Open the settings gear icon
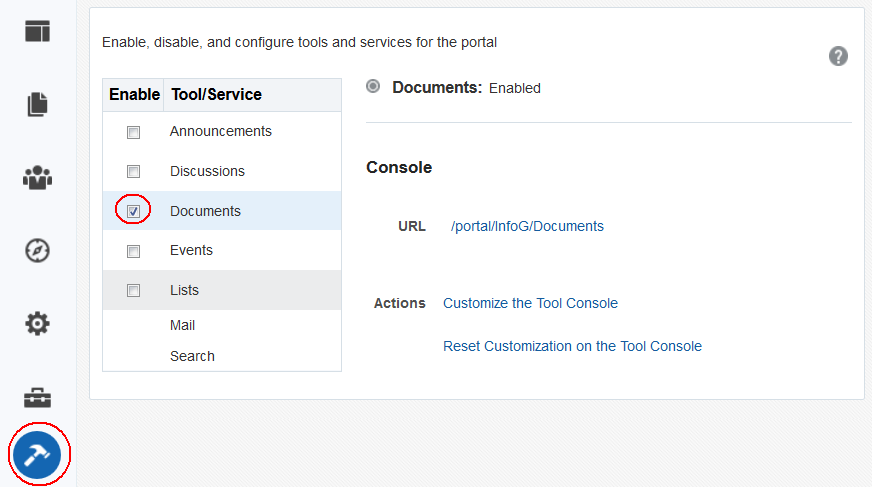Viewport: 872px width, 487px height. [x=37, y=324]
